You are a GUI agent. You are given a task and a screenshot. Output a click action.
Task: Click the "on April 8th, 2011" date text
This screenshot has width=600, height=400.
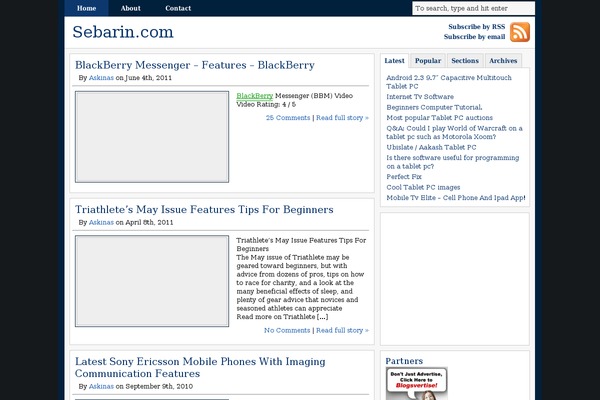[144, 222]
